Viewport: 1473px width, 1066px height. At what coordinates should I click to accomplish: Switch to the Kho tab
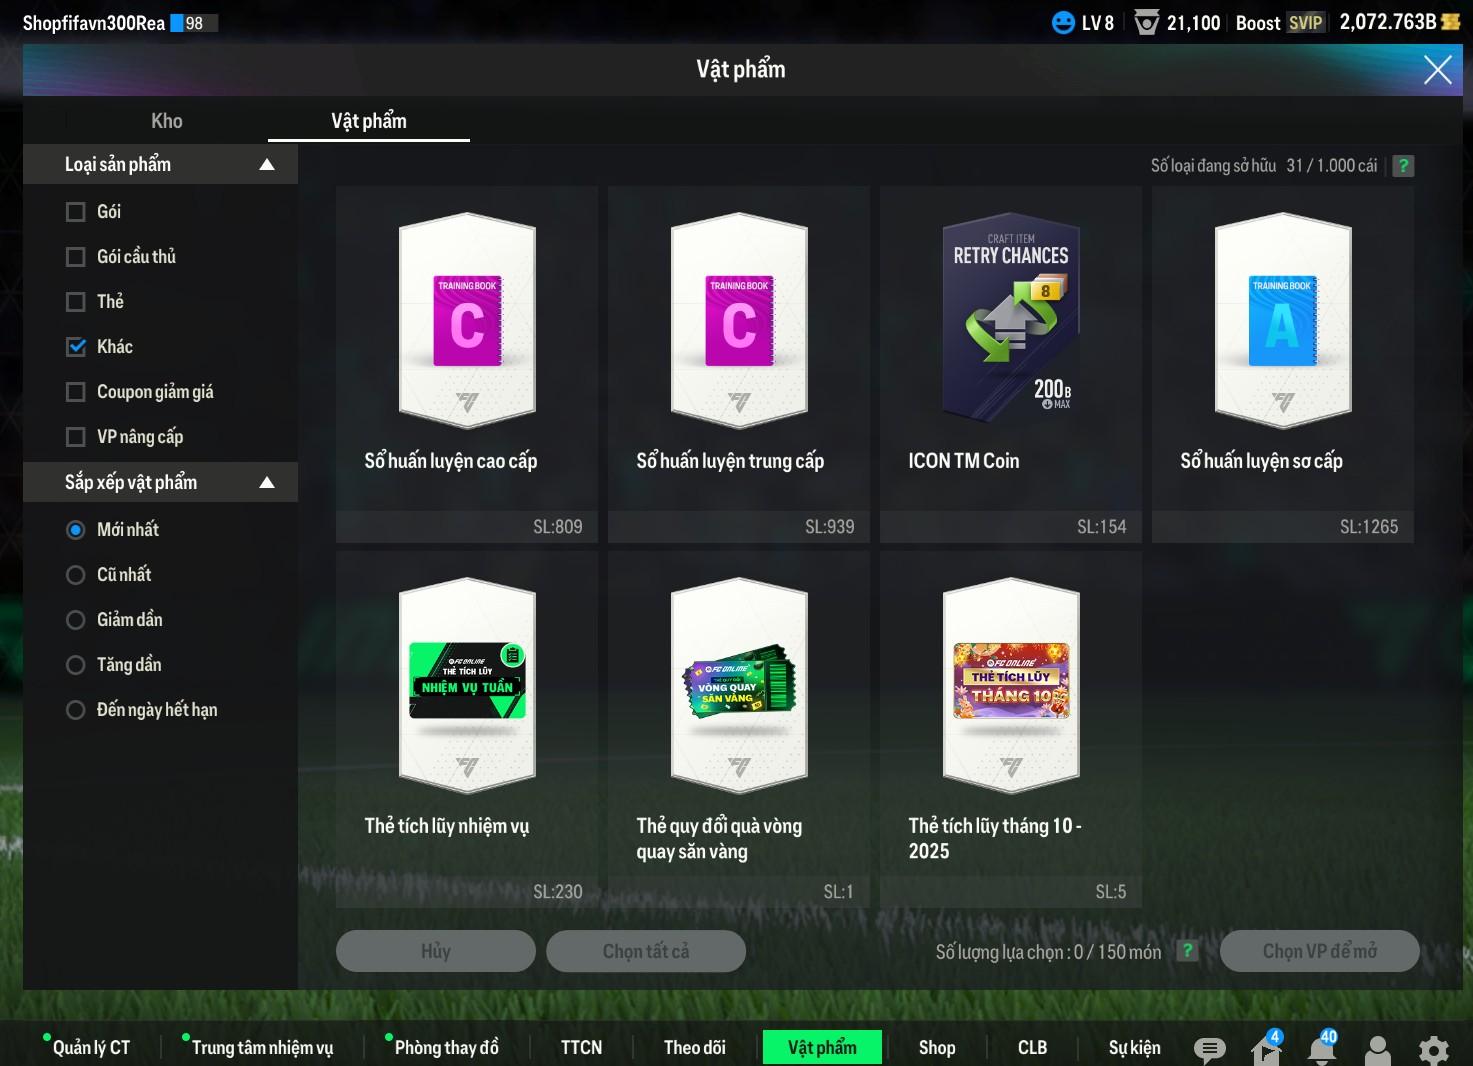point(166,121)
